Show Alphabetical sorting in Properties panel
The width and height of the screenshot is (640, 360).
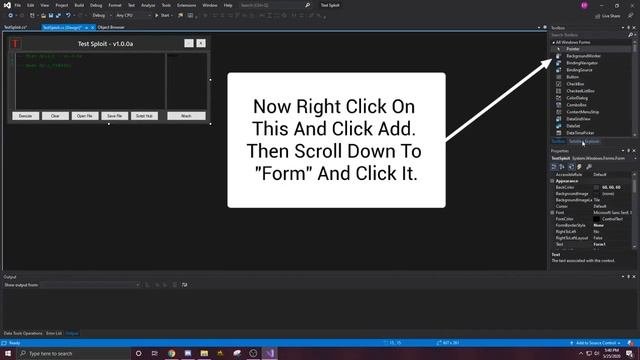(x=562, y=167)
